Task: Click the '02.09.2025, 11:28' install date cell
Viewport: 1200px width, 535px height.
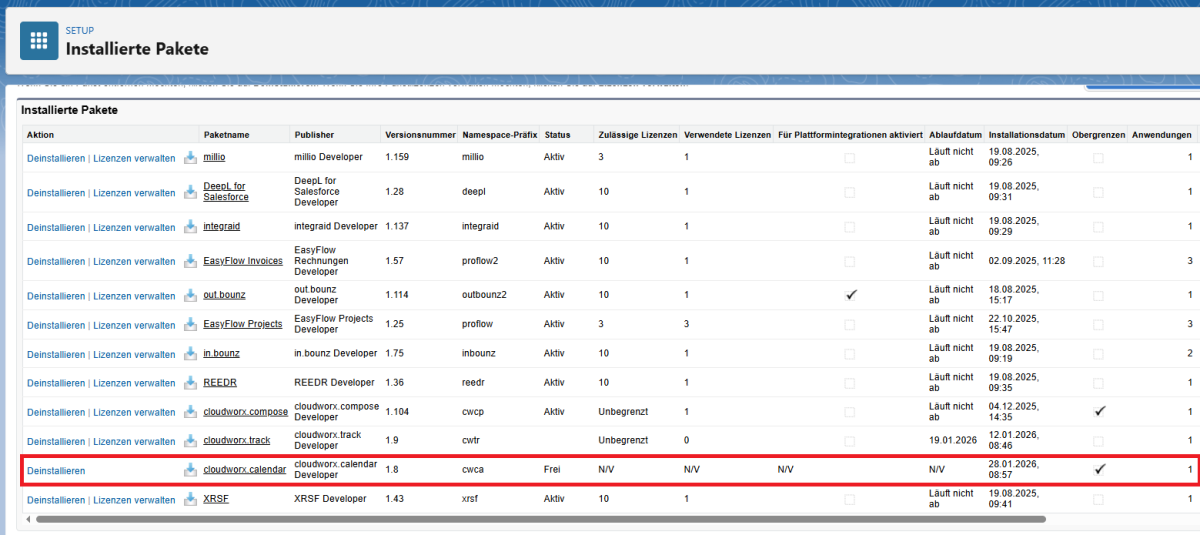Action: coord(1027,261)
